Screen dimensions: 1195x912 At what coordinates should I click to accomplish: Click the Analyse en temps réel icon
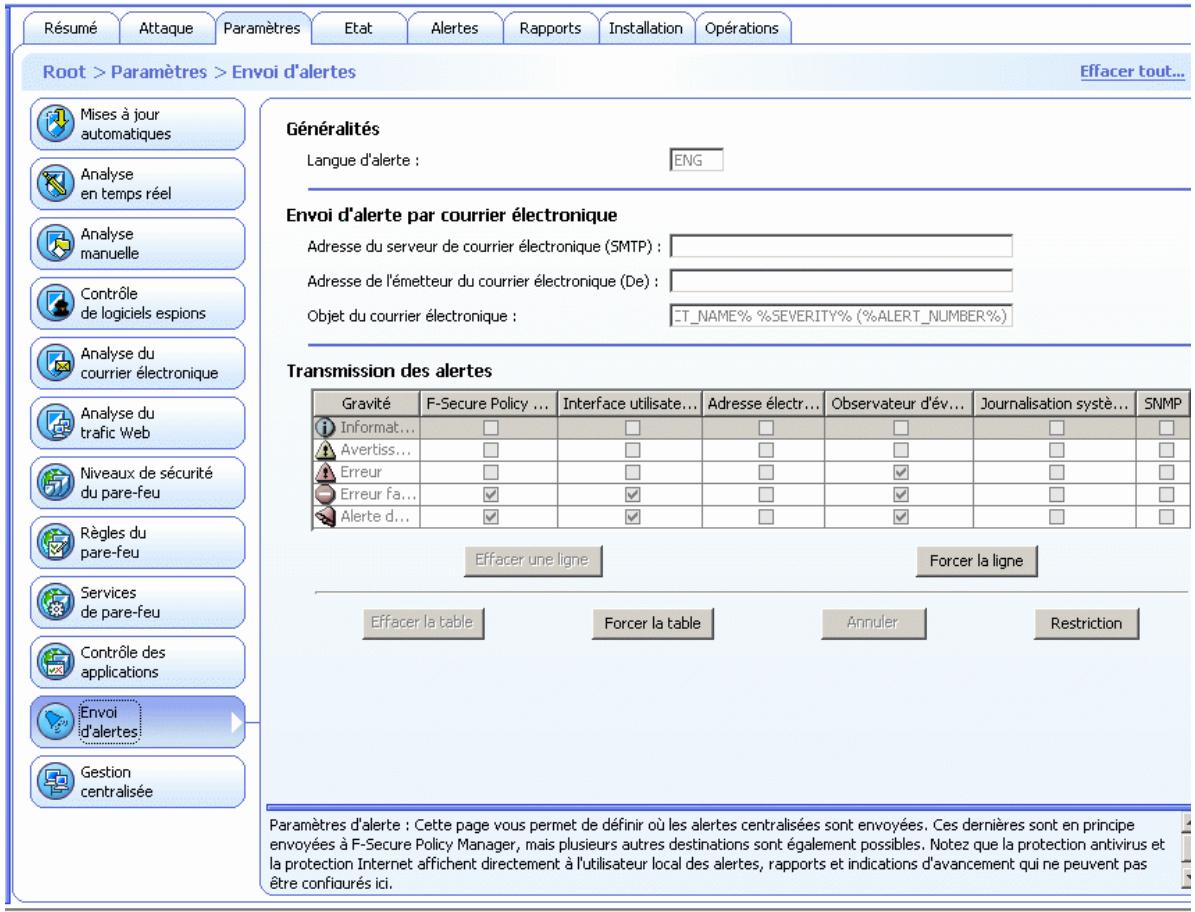coord(56,184)
